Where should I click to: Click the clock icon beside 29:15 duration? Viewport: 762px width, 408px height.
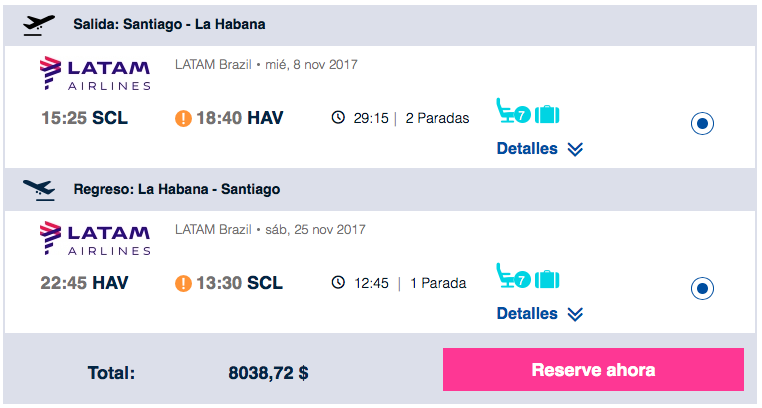point(338,117)
